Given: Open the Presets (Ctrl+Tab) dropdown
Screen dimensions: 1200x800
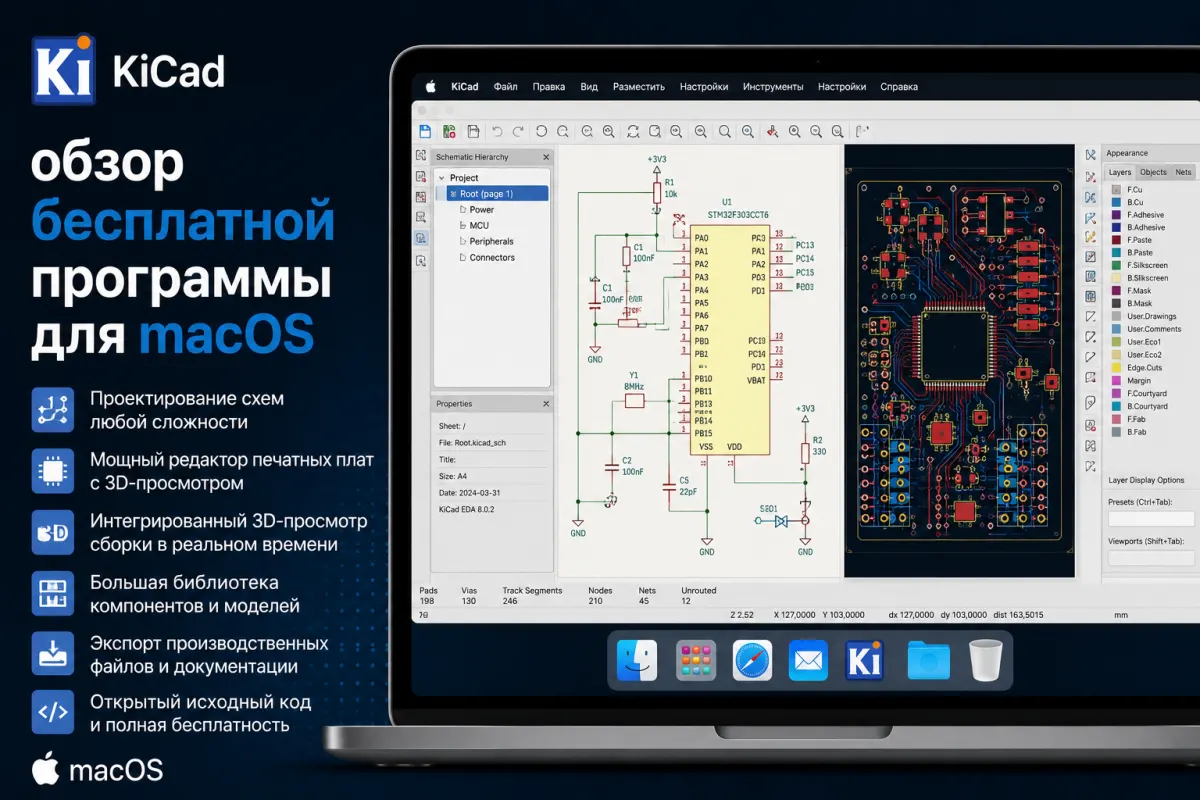Looking at the screenshot, I should pyautogui.click(x=1151, y=519).
